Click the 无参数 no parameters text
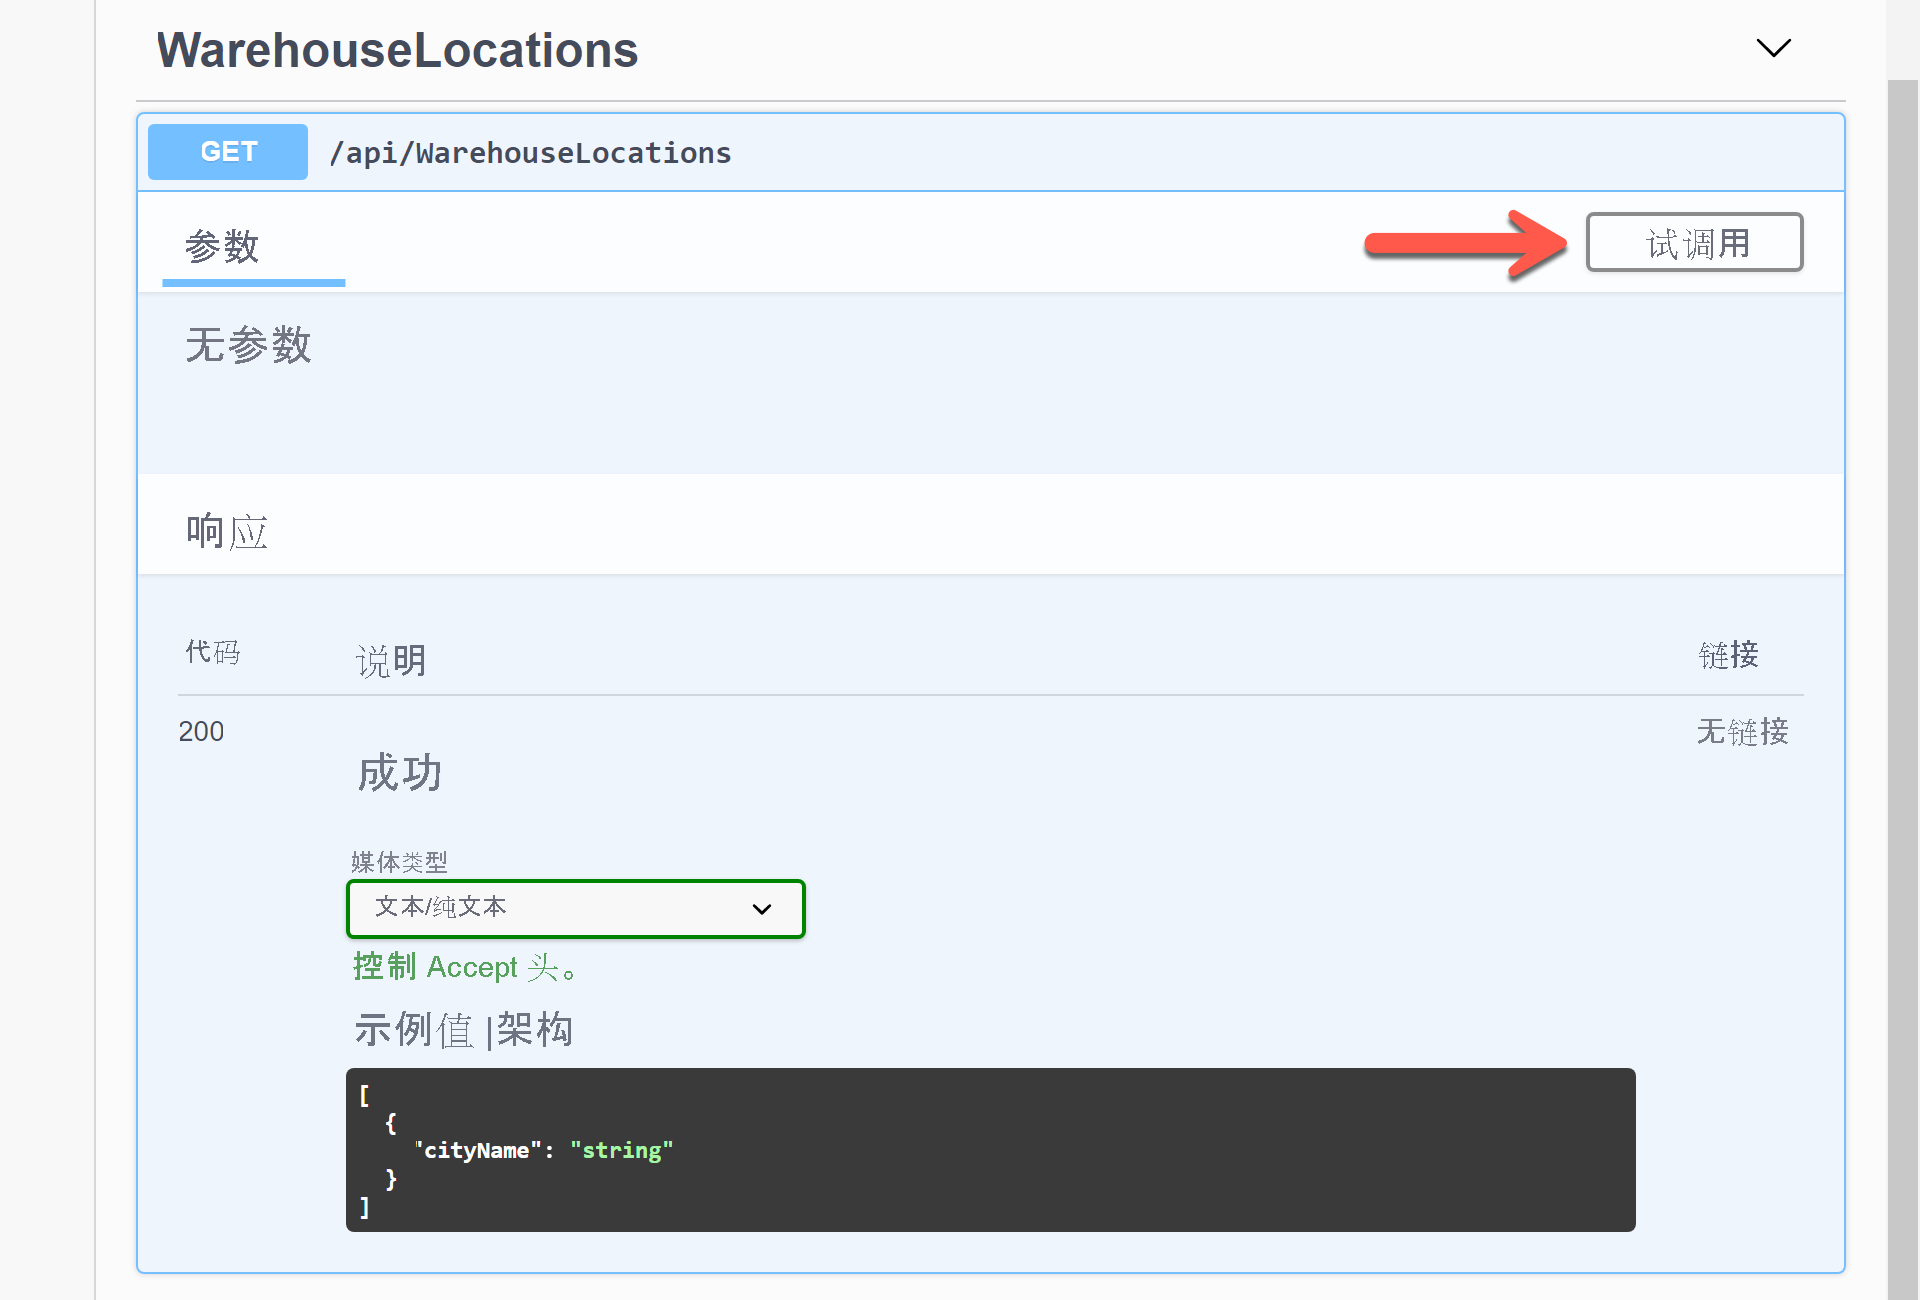This screenshot has width=1920, height=1300. (x=248, y=345)
